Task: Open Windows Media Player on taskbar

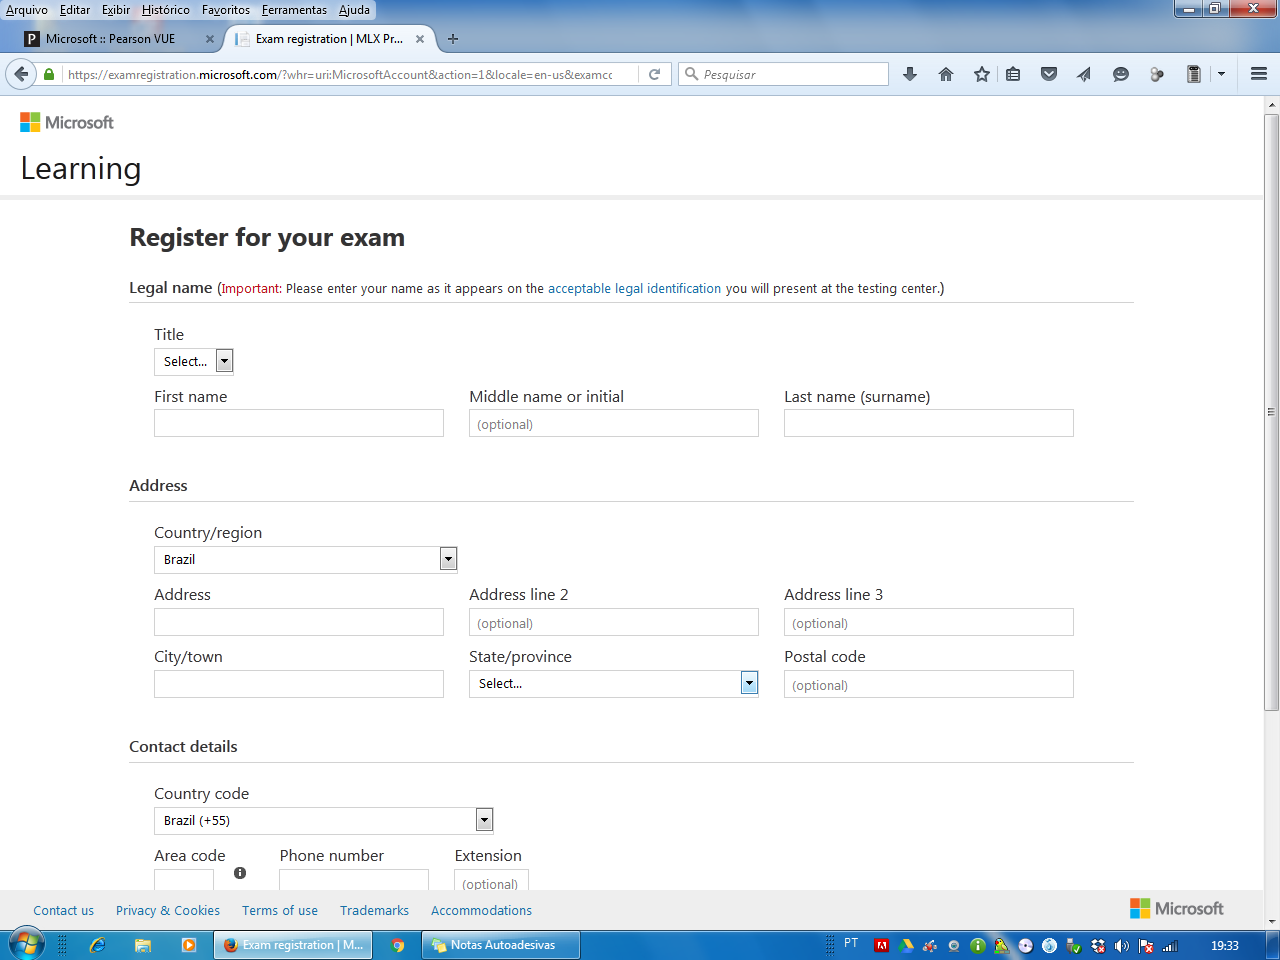Action: click(x=188, y=945)
